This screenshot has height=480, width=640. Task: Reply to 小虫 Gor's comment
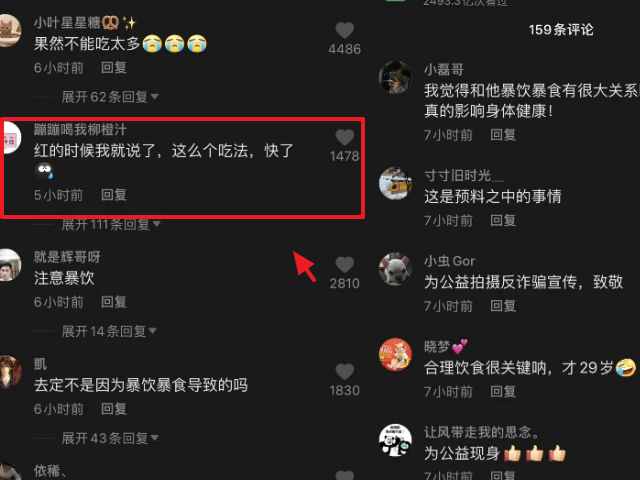pyautogui.click(x=503, y=306)
